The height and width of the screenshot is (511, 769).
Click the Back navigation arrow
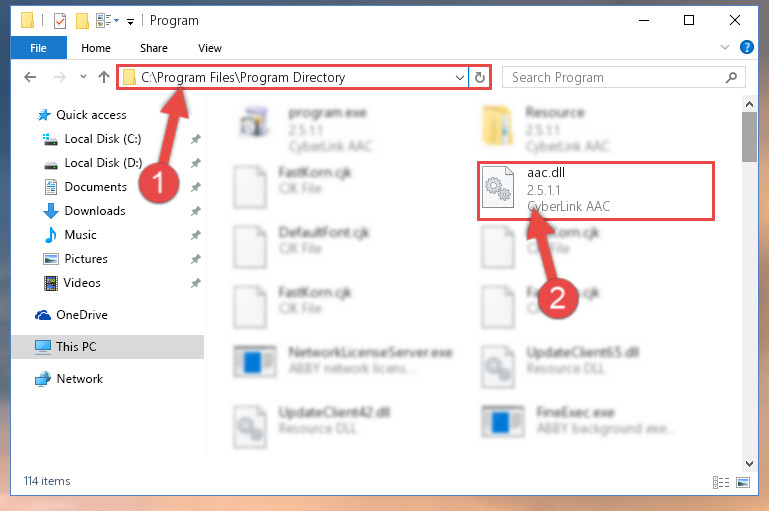(x=30, y=77)
